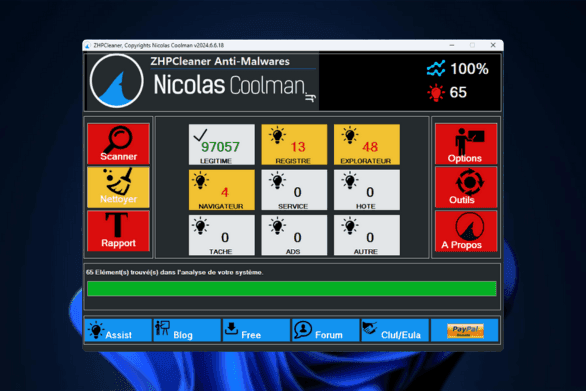Open the NAVIGATEUR results tile
This screenshot has width=586, height=391.
(x=222, y=190)
